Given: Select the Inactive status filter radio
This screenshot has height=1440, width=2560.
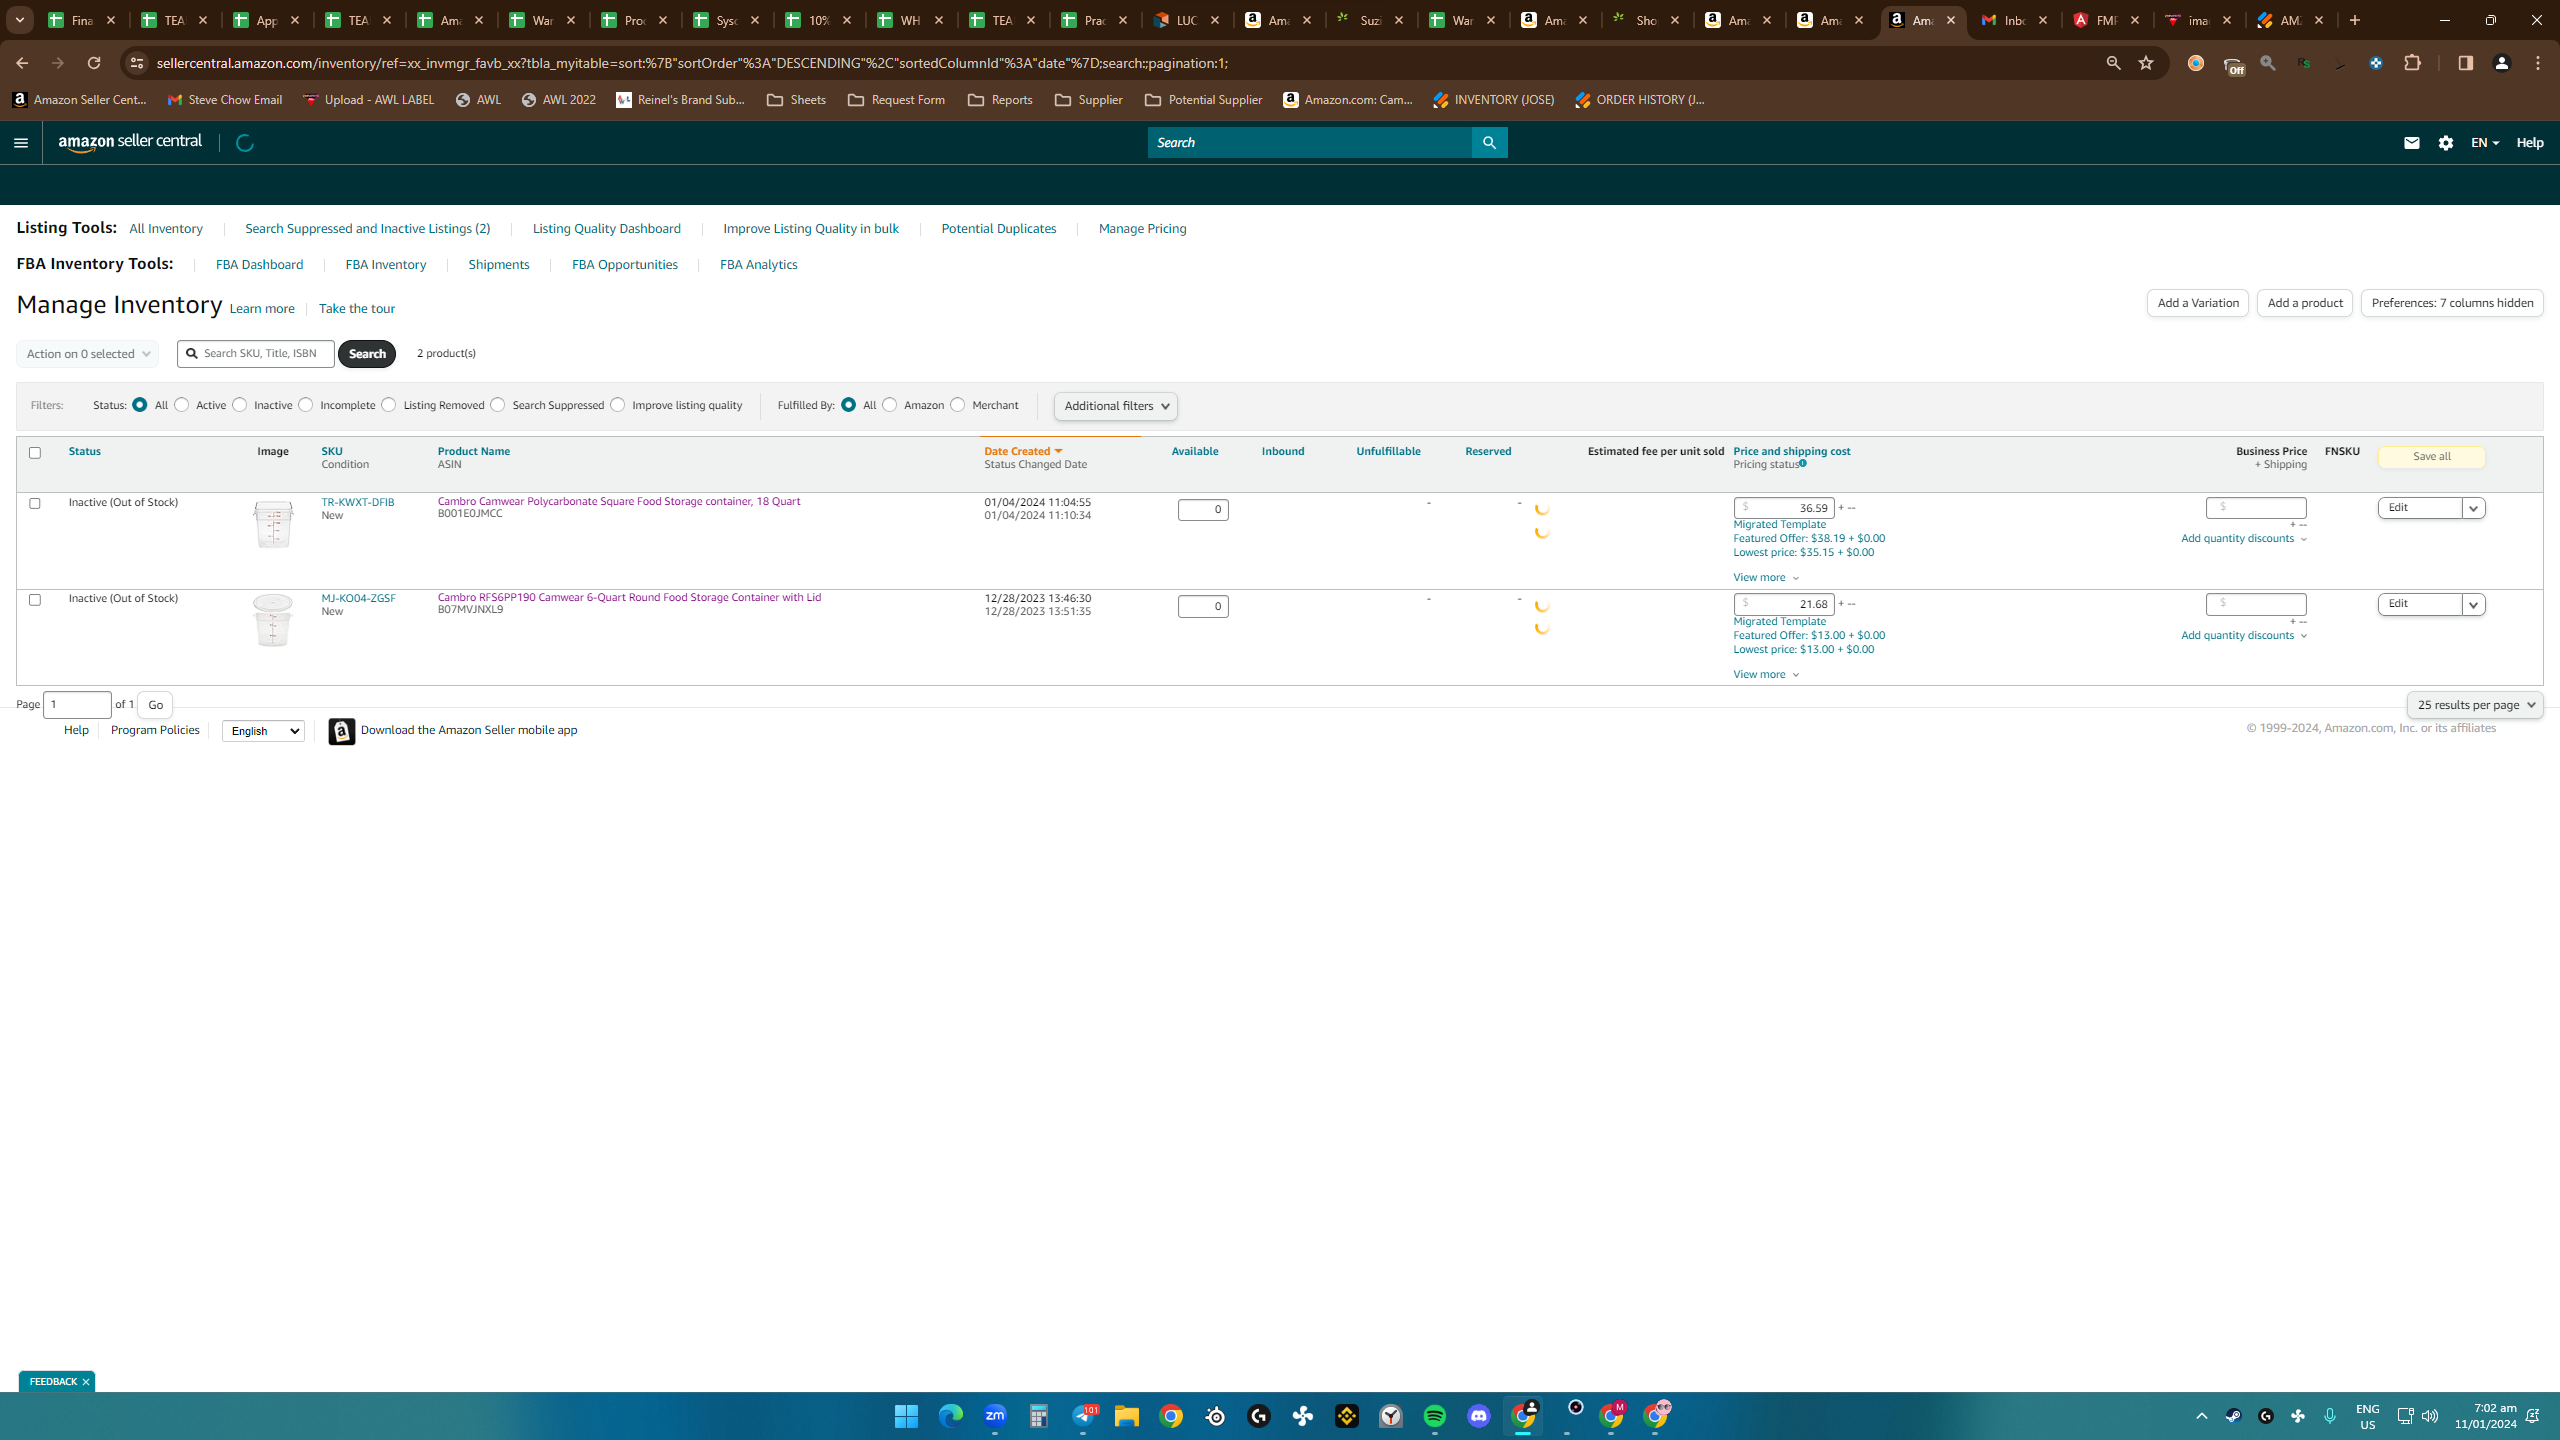Looking at the screenshot, I should point(240,405).
